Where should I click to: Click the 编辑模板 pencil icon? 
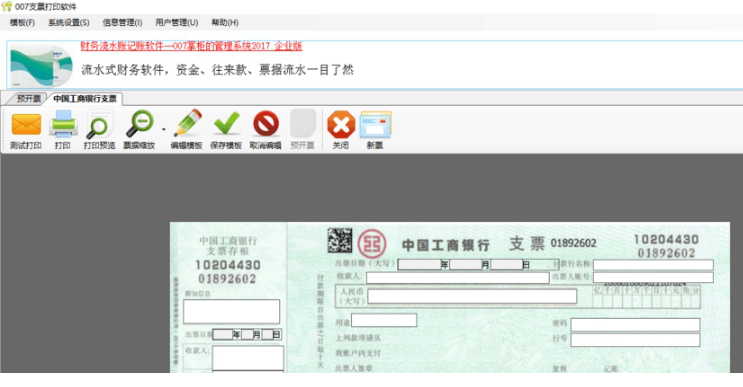(187, 124)
